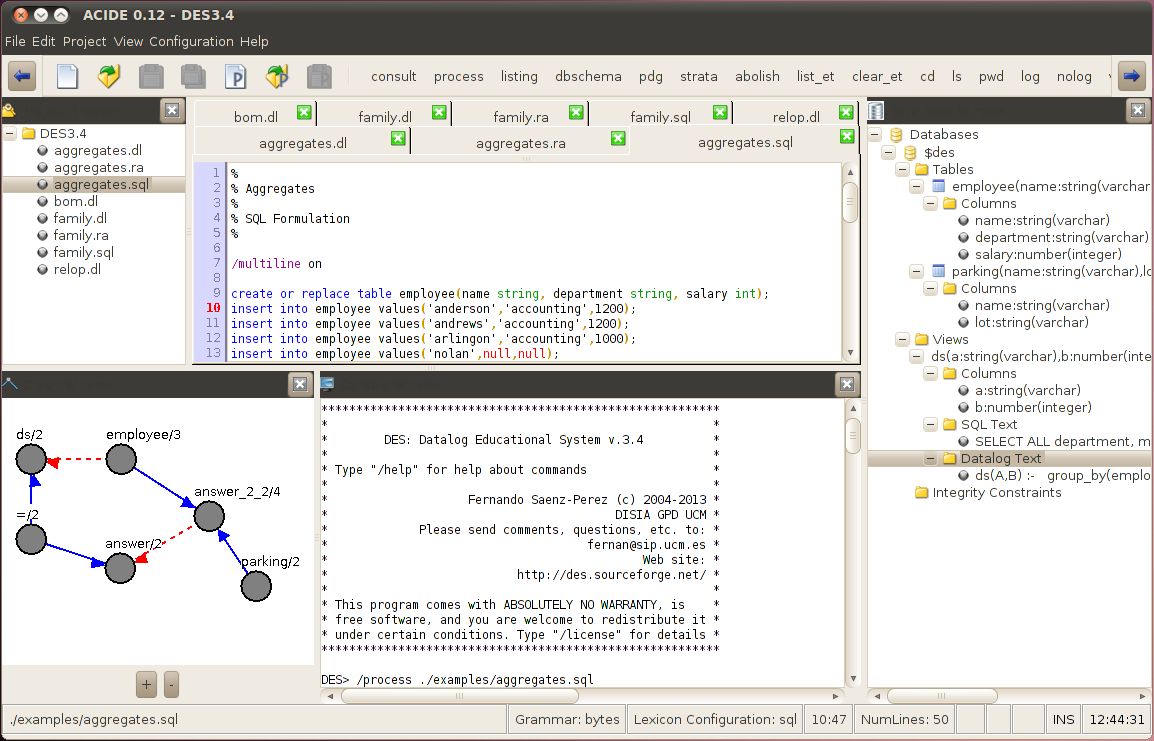Close the console panel
The image size is (1154, 741).
[x=847, y=383]
